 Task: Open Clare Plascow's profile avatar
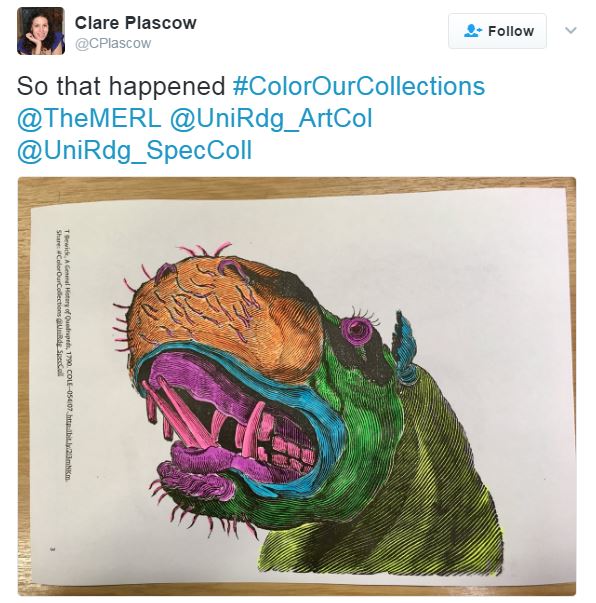(41, 31)
